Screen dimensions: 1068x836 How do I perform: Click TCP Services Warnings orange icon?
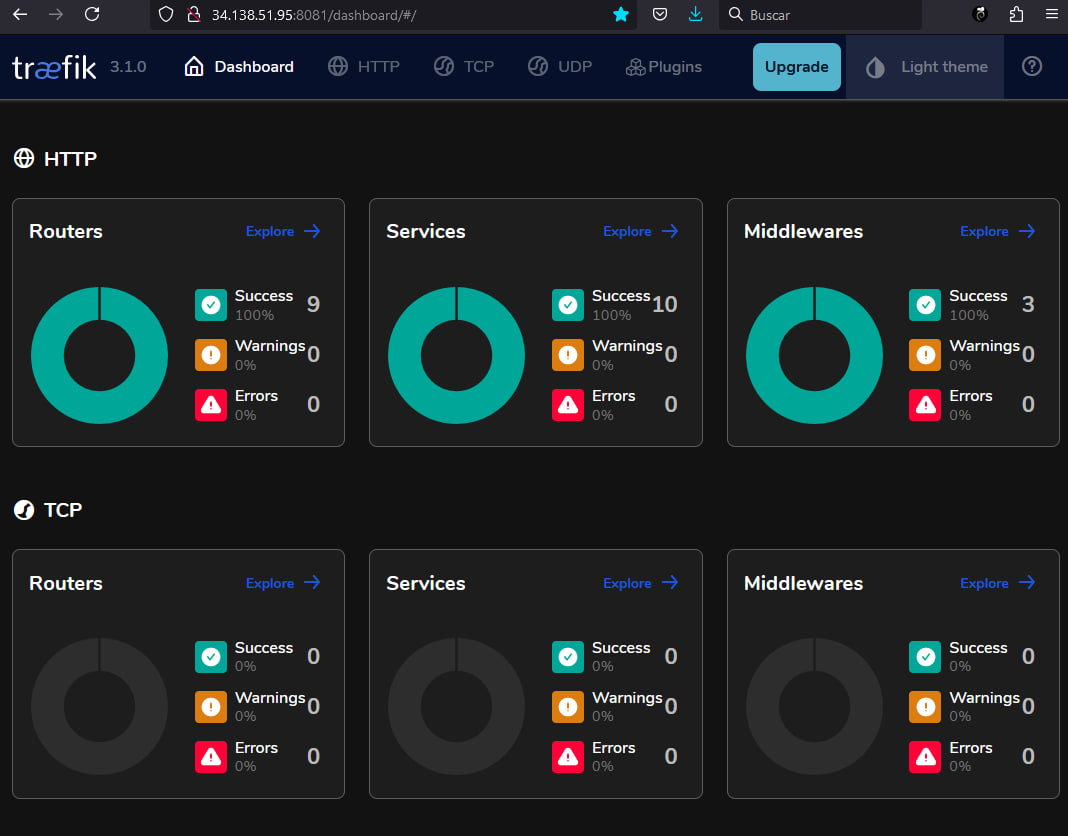tap(568, 707)
